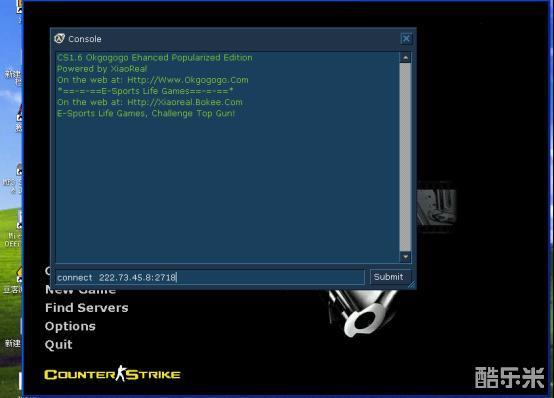This screenshot has height=398, width=554.
Task: Click the console vertical scrollbar track
Action: pyautogui.click(x=405, y=157)
